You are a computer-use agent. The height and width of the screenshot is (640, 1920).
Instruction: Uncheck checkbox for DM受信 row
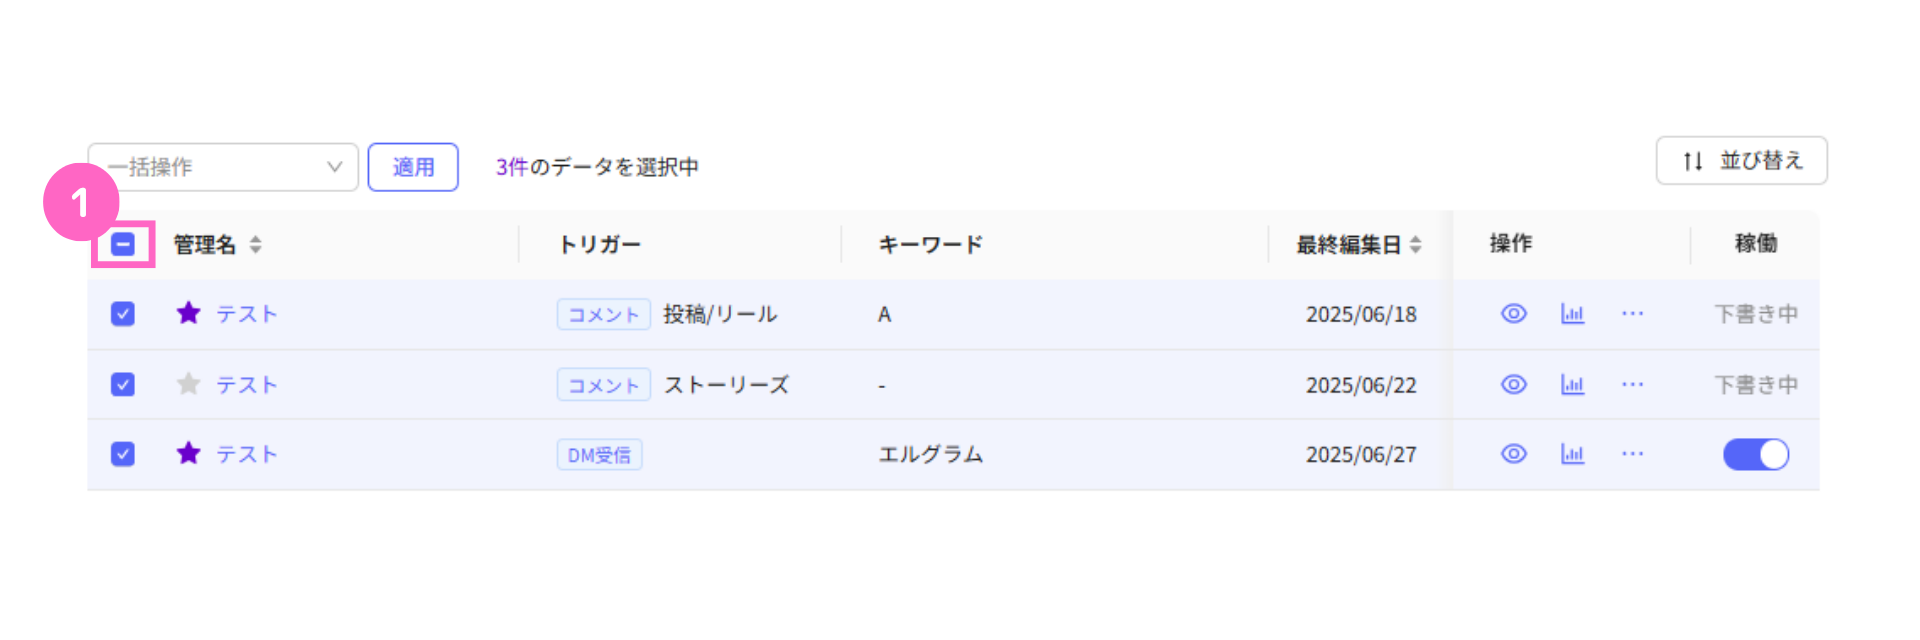(123, 454)
